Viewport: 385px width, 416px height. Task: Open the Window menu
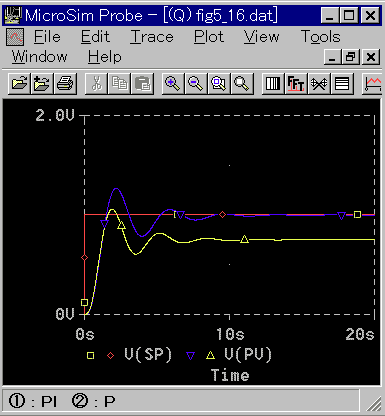tap(40, 57)
